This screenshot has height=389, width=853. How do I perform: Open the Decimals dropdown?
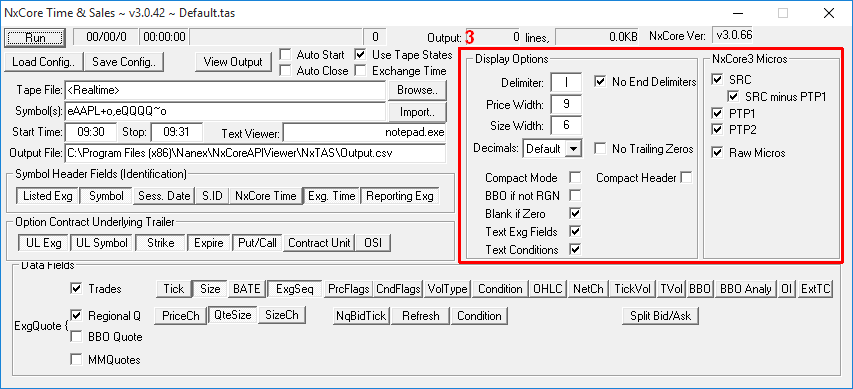point(572,149)
